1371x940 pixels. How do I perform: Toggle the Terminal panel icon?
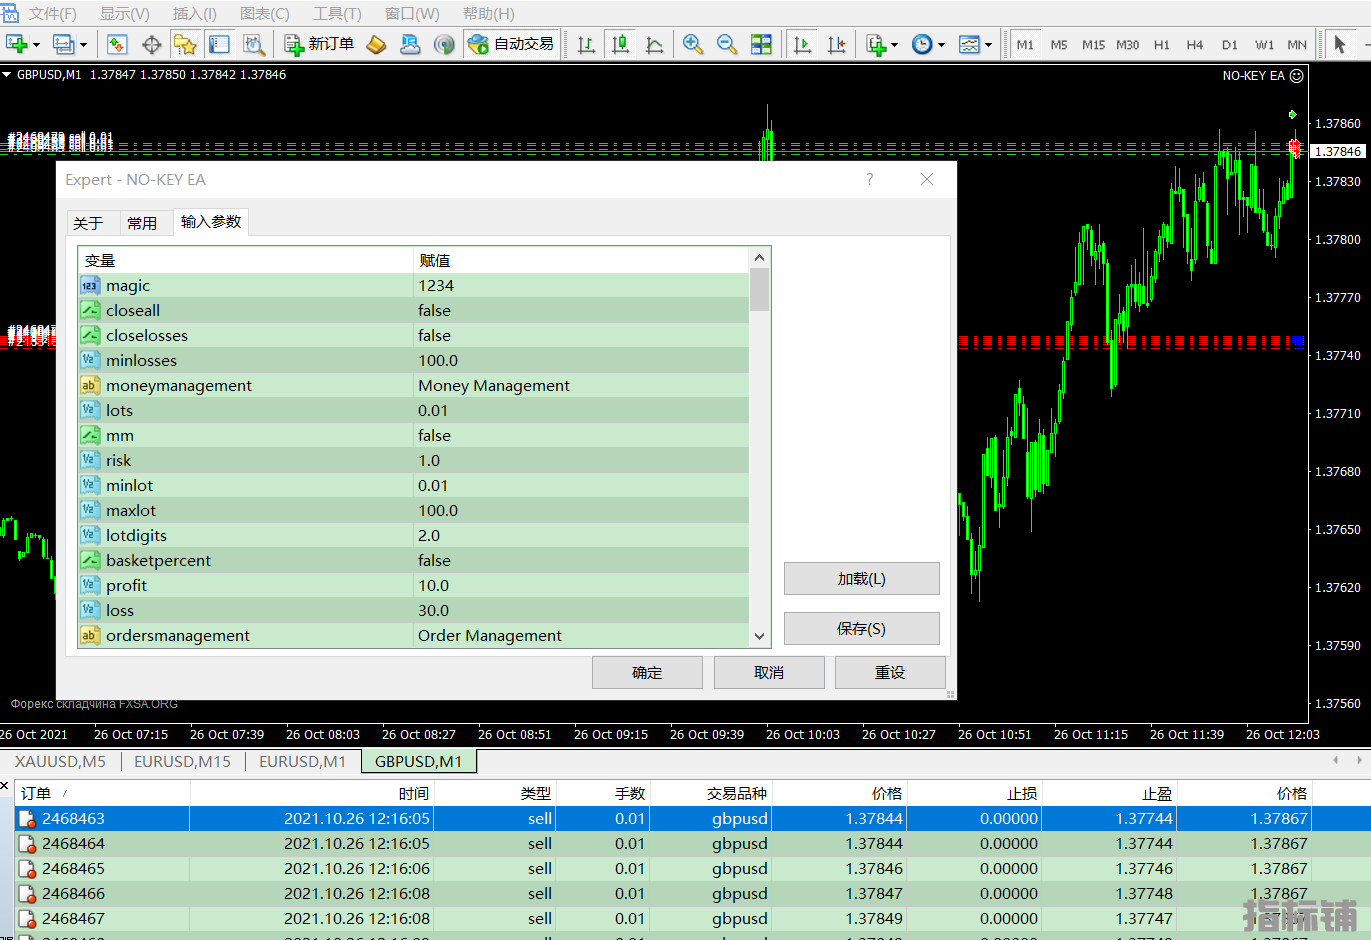219,44
